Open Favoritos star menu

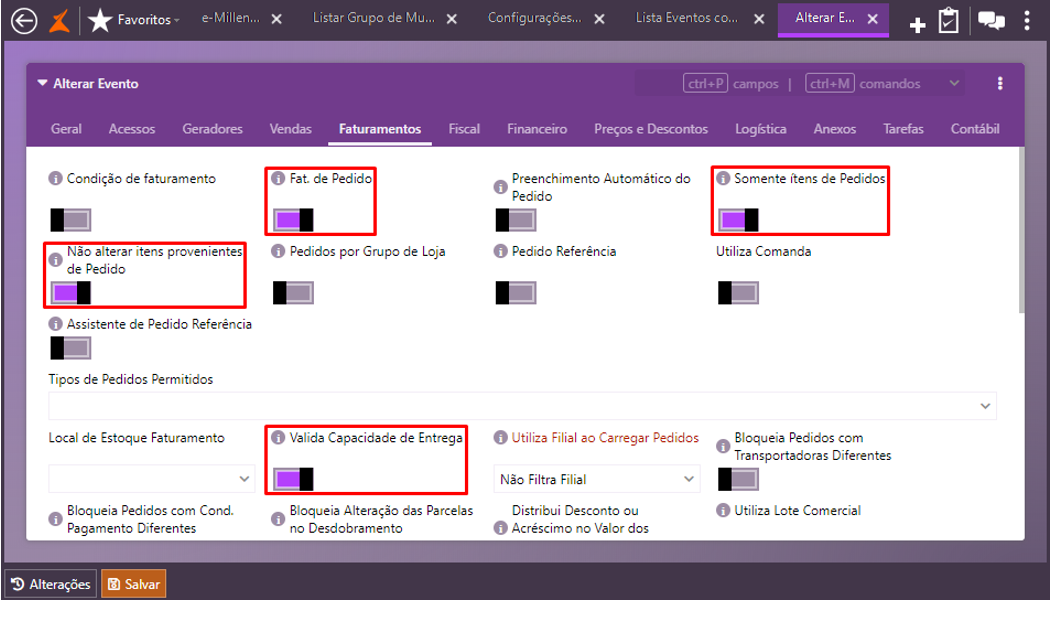point(133,20)
